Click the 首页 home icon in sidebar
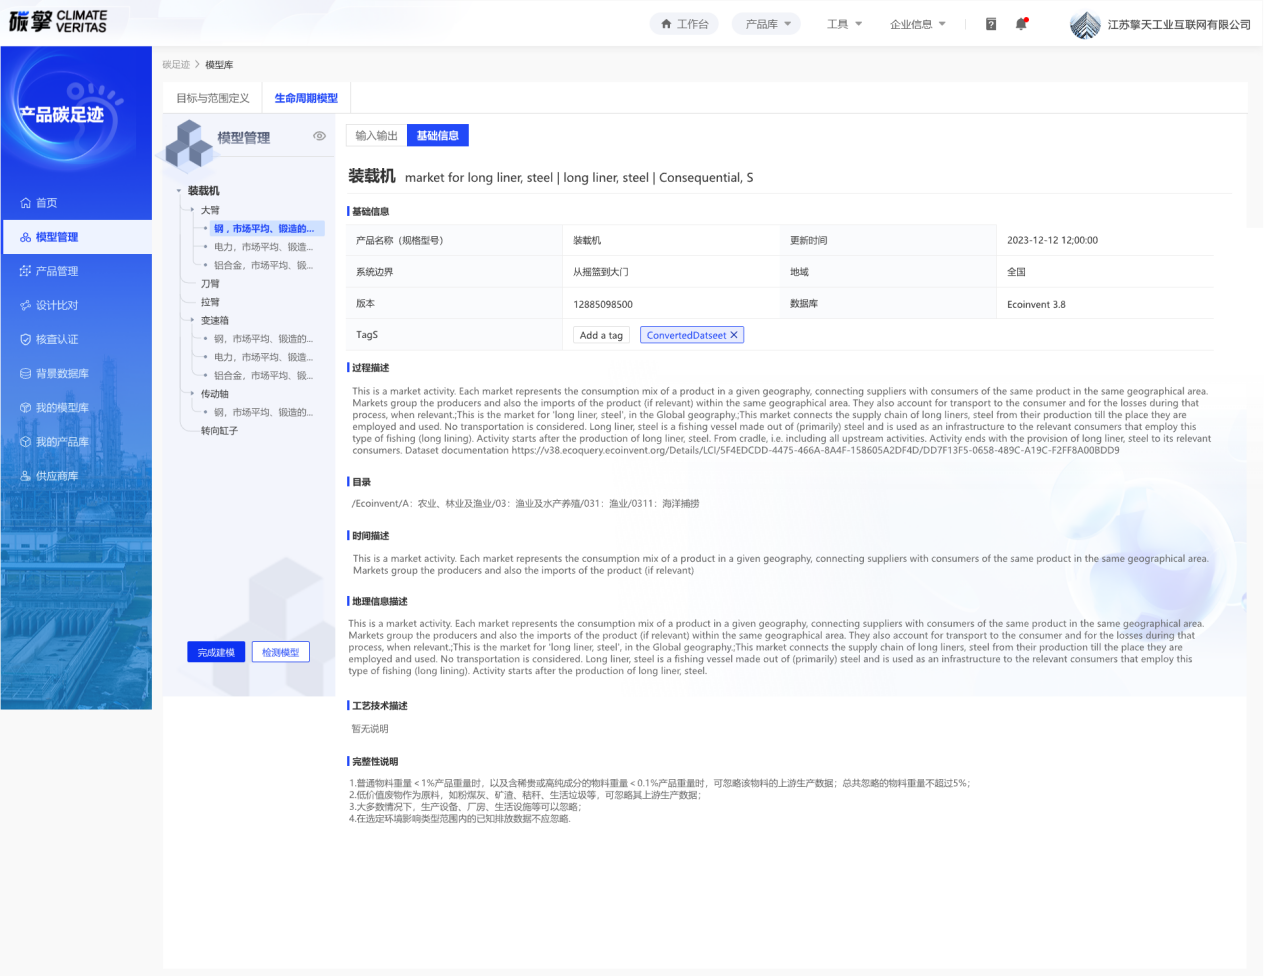Image resolution: width=1265 pixels, height=976 pixels. pyautogui.click(x=26, y=203)
